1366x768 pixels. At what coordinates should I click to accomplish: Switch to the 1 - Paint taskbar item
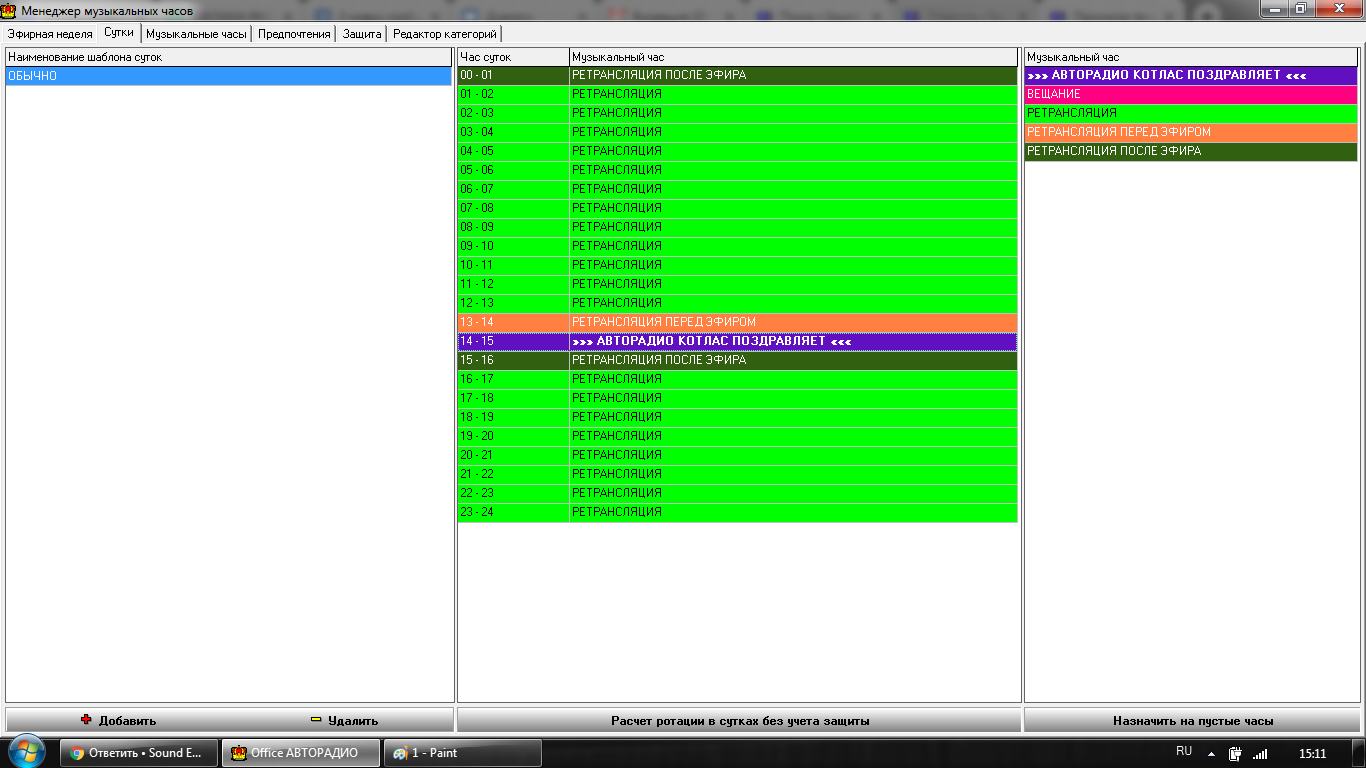(462, 753)
